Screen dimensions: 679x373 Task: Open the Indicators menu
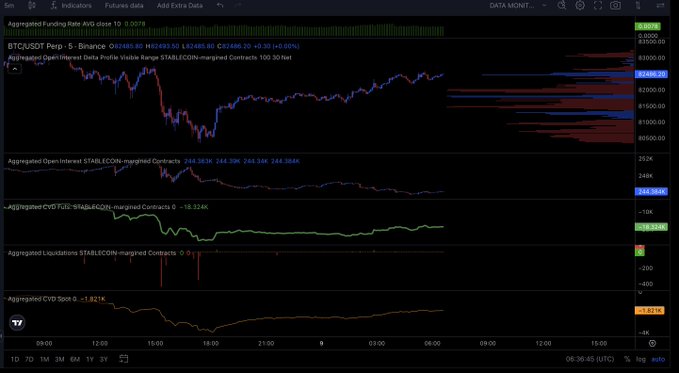pyautogui.click(x=71, y=6)
